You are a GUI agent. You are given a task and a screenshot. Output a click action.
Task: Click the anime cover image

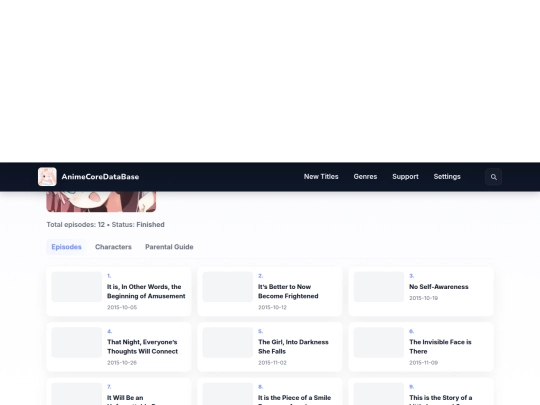(x=101, y=201)
